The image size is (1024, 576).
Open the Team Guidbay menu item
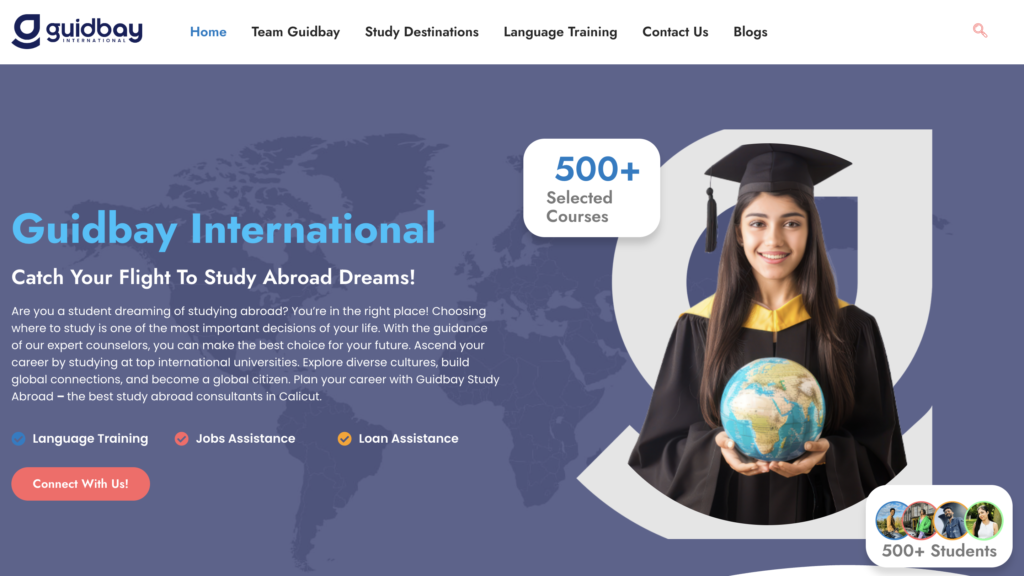pos(295,32)
